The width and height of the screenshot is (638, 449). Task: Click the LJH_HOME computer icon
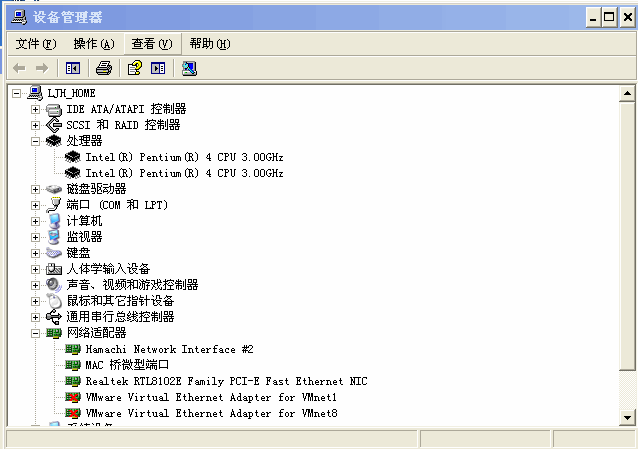[x=35, y=93]
